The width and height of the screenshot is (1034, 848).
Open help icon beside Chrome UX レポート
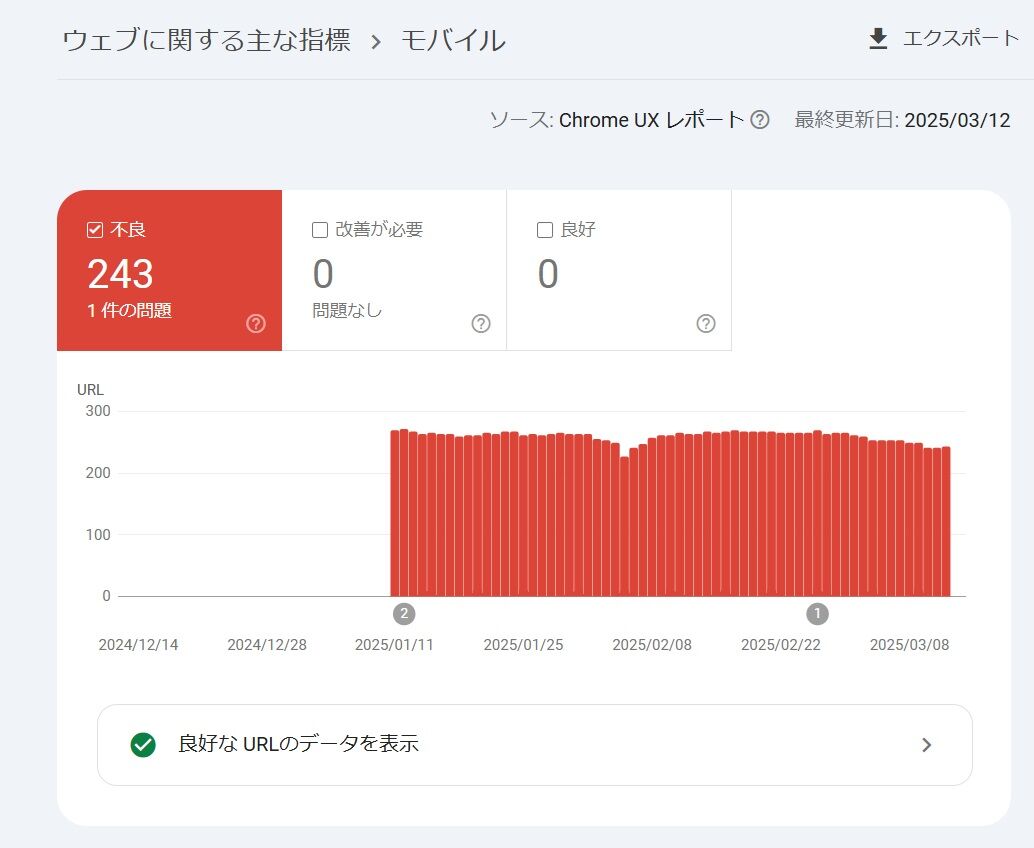pyautogui.click(x=760, y=120)
